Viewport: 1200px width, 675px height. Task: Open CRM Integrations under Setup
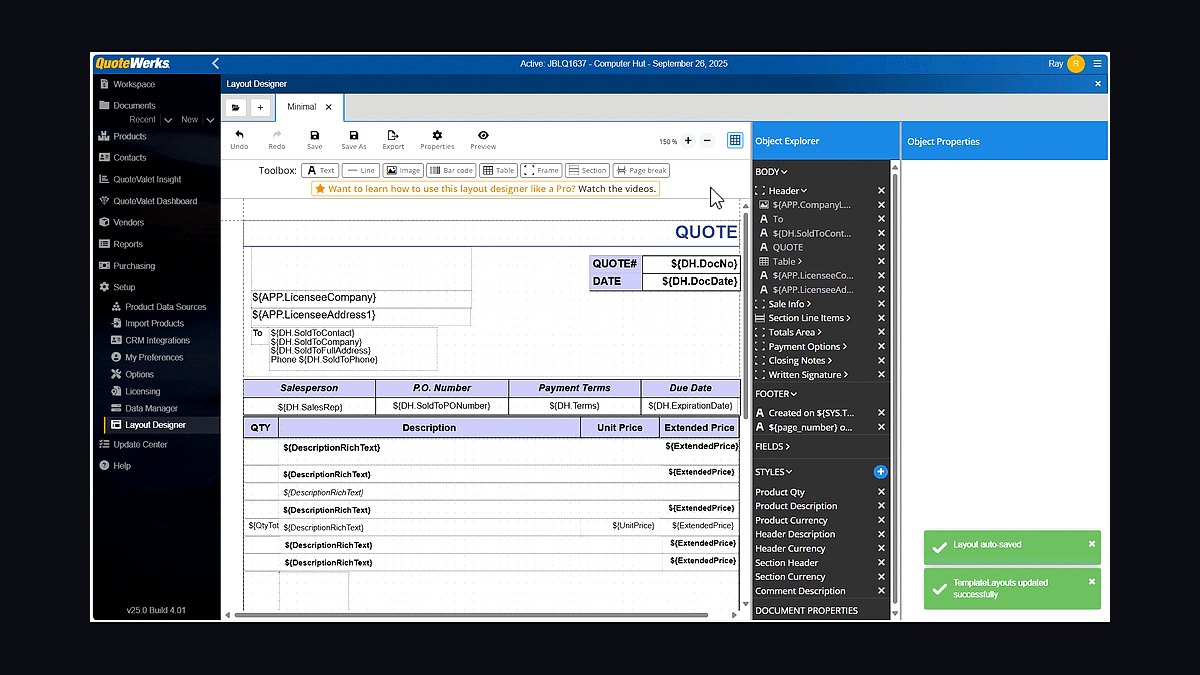pos(157,340)
